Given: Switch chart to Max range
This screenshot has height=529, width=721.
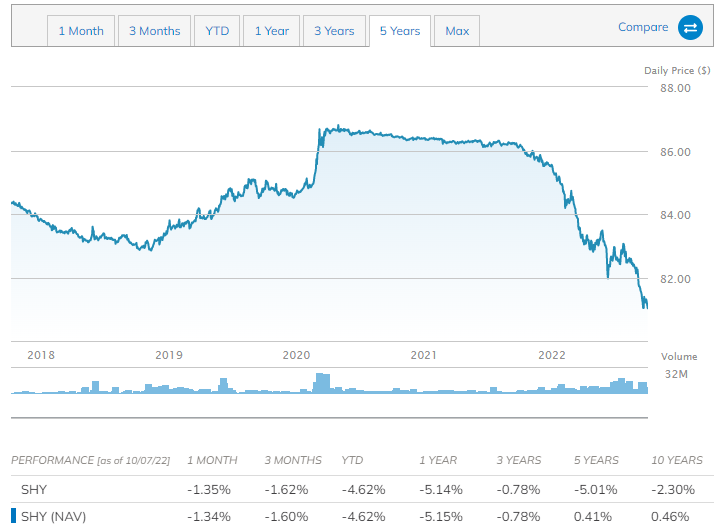Looking at the screenshot, I should pyautogui.click(x=457, y=31).
